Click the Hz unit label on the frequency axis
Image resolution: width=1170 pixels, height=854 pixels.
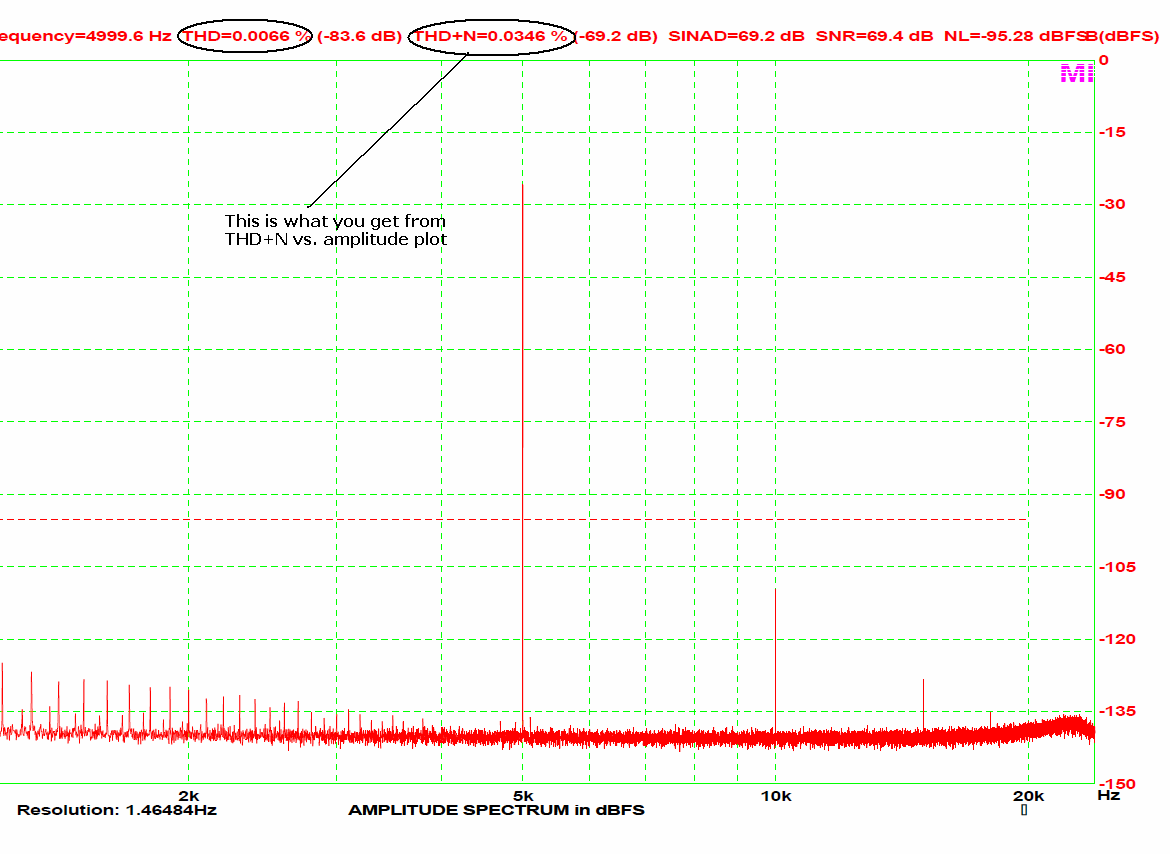1109,796
